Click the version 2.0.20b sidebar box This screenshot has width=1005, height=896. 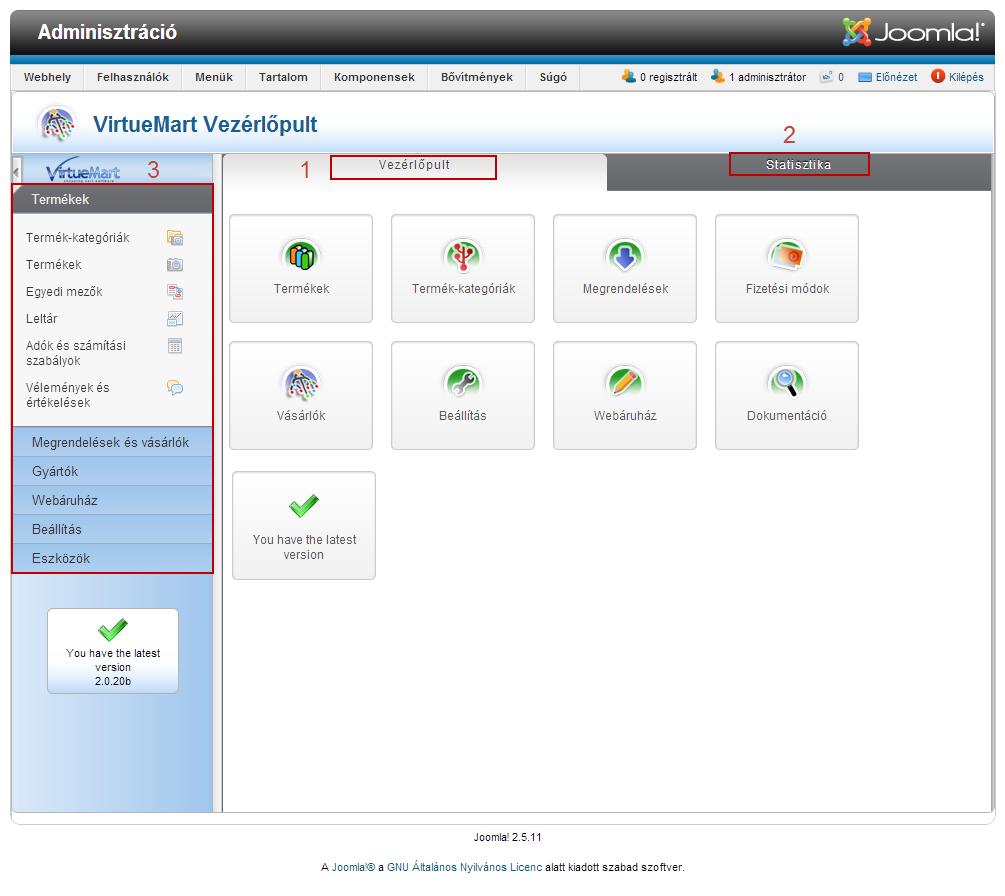coord(113,651)
